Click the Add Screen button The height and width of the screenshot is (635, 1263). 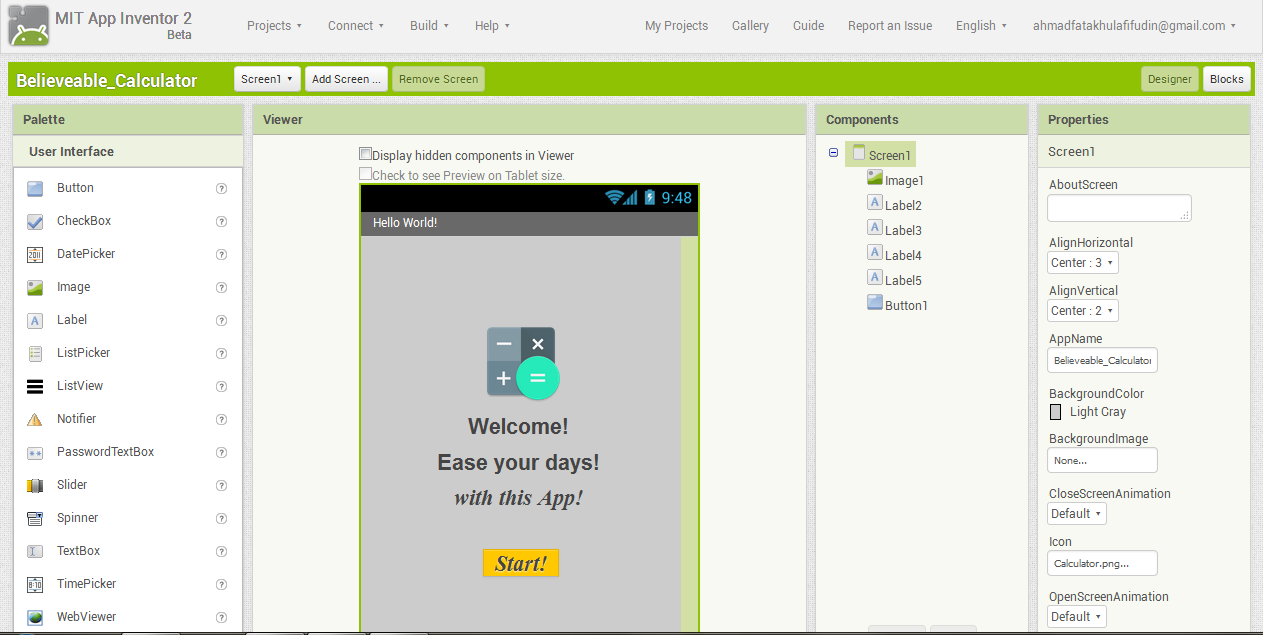pyautogui.click(x=346, y=79)
